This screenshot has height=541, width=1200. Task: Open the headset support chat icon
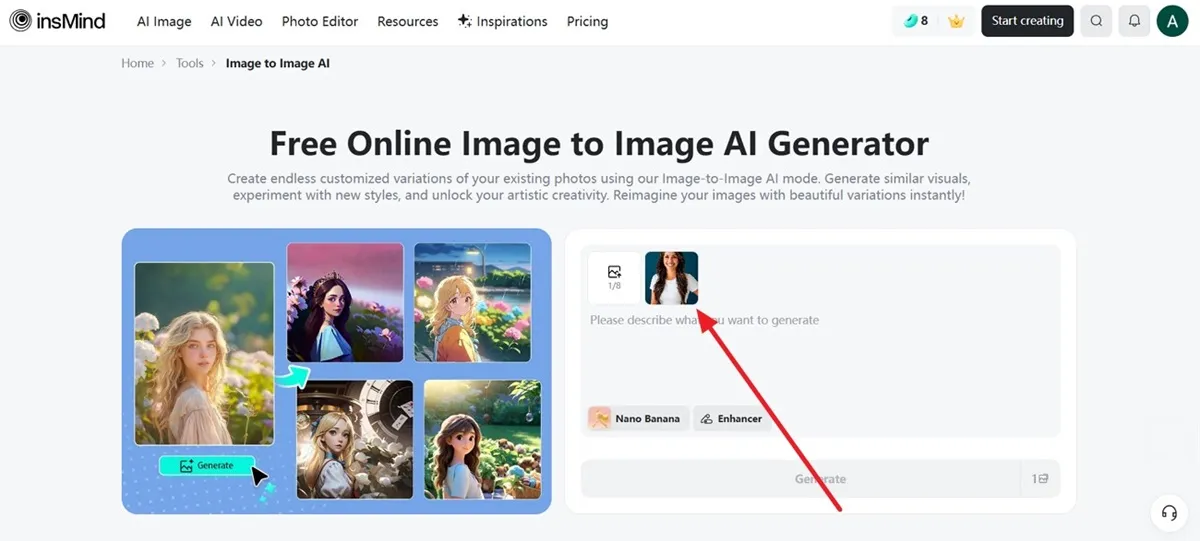tap(1168, 512)
